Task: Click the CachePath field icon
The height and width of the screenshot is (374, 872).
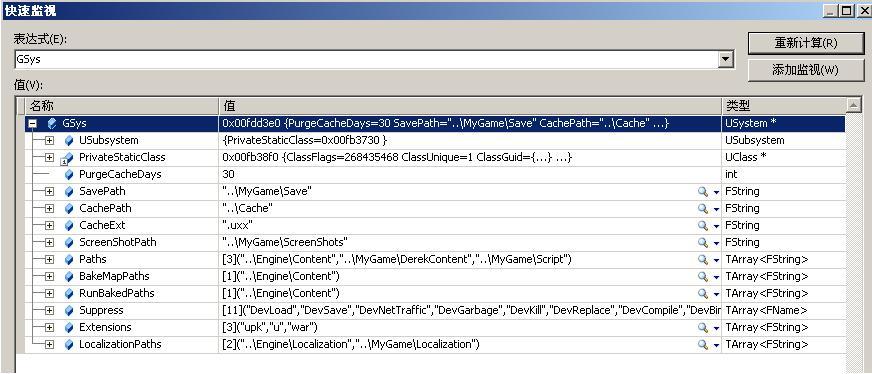Action: pos(69,209)
